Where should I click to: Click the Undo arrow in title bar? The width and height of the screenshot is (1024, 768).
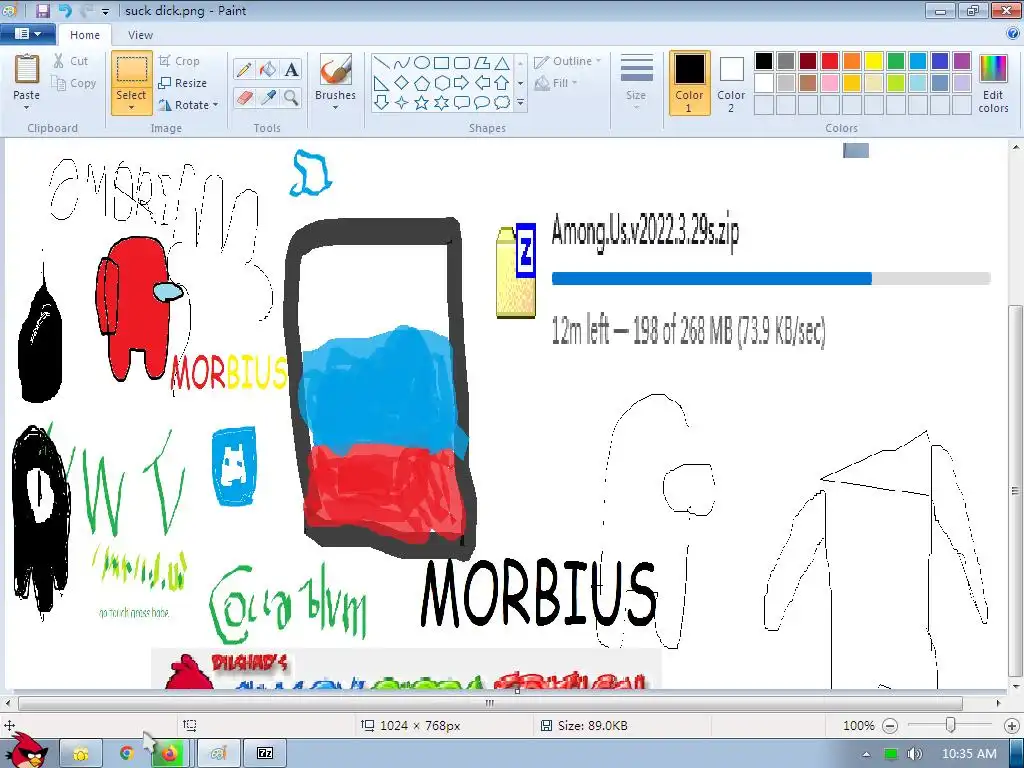(x=65, y=10)
